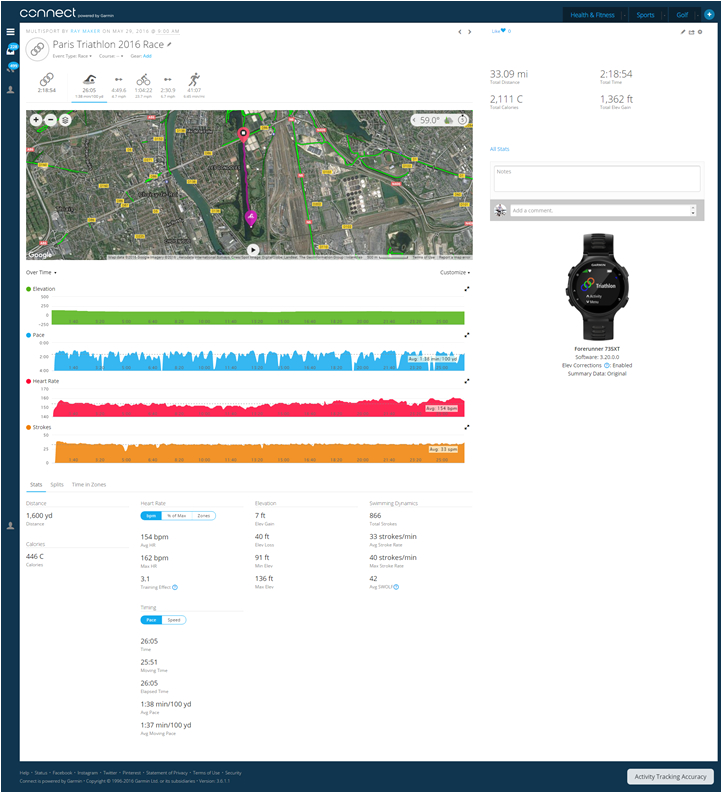722x793 pixels.
Task: Zoom out on the map
Action: (x=50, y=119)
